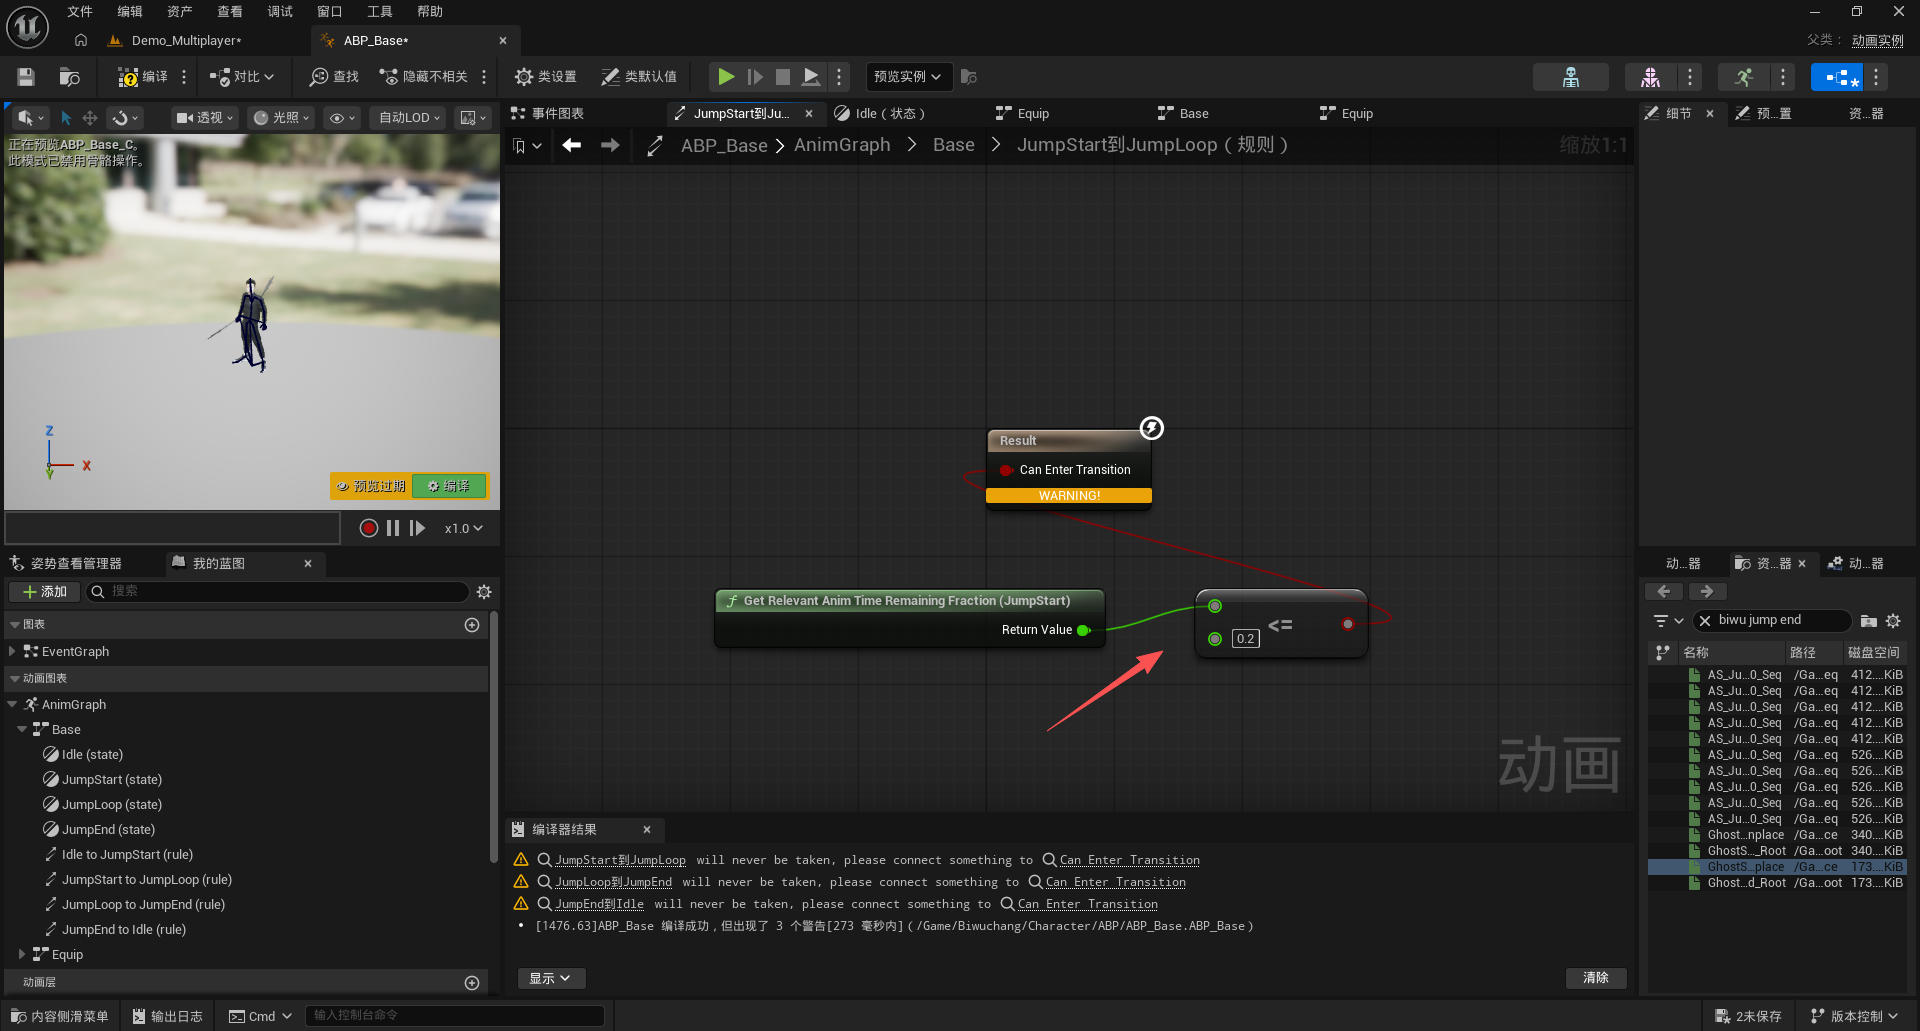Open the 透视 perspective viewport dropdown
The height and width of the screenshot is (1031, 1920).
coord(204,118)
